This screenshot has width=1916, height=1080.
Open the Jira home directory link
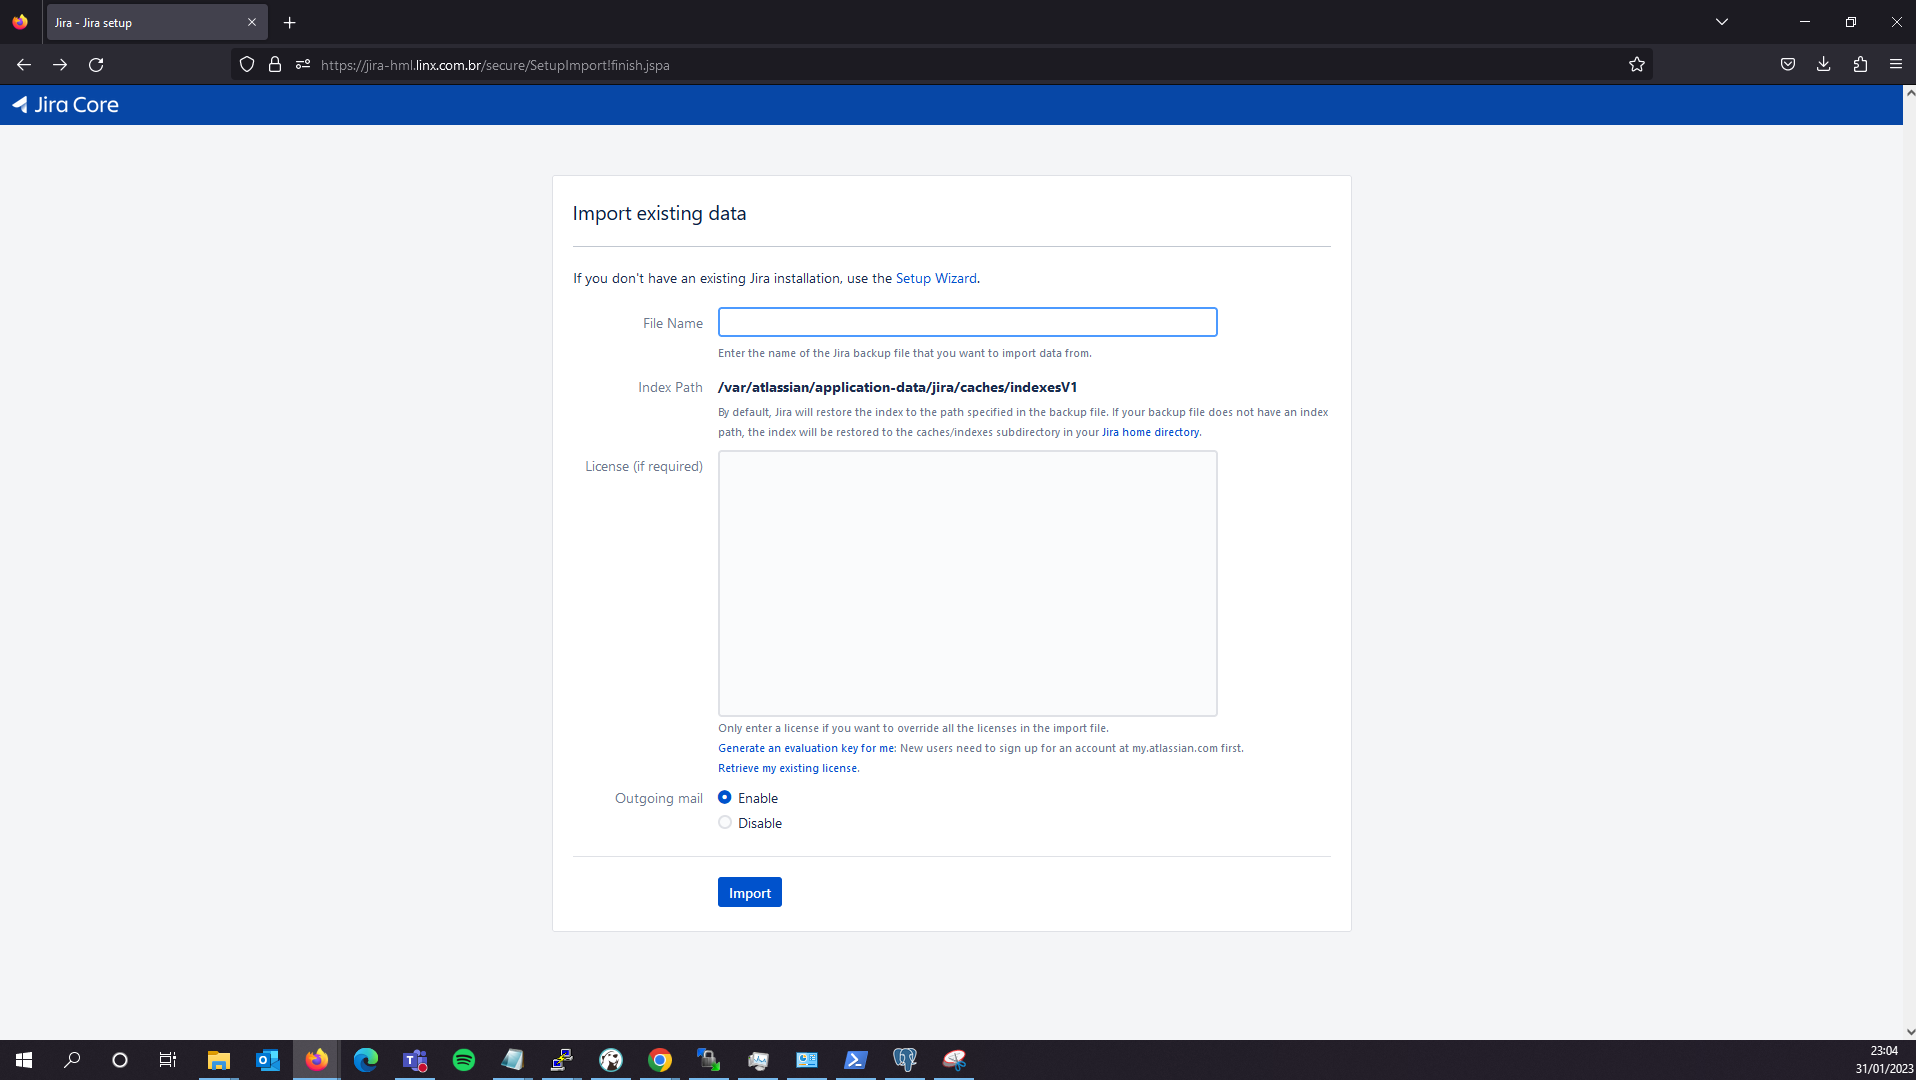[1150, 432]
